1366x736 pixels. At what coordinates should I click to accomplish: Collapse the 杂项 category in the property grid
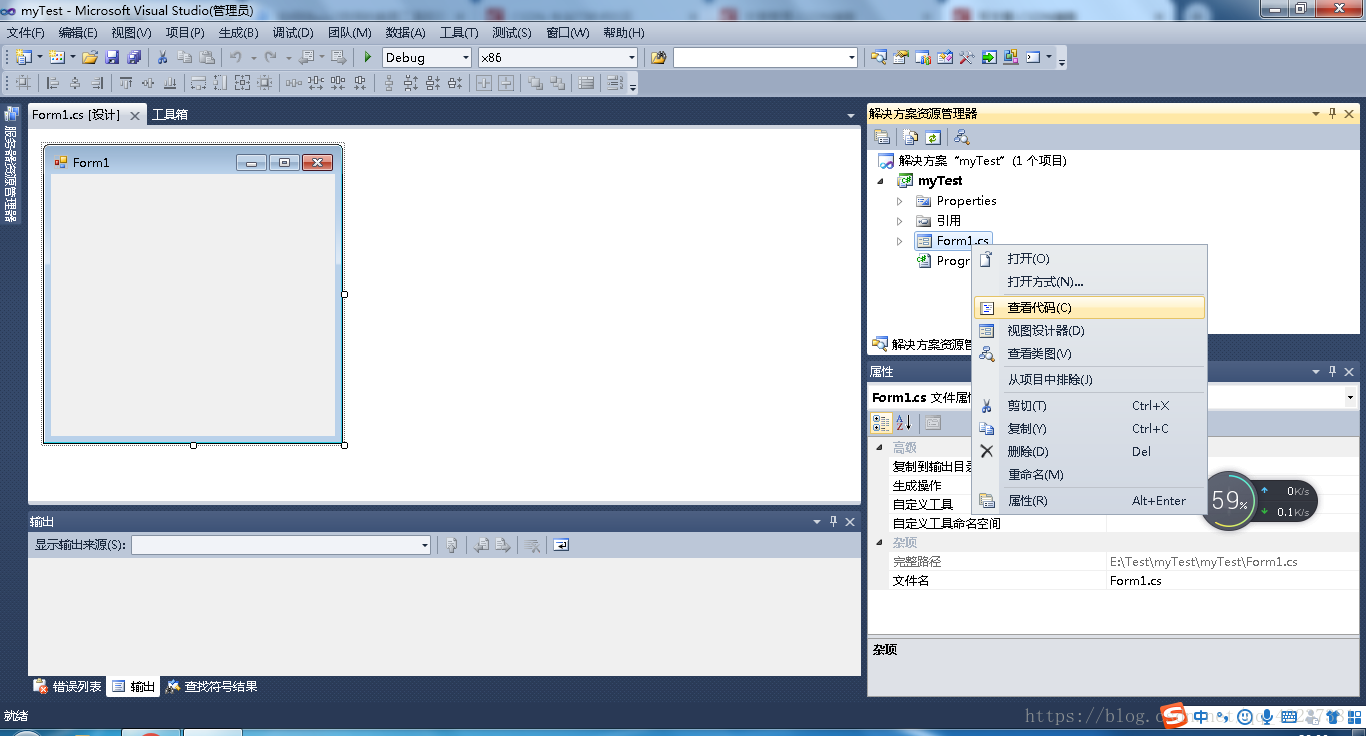pyautogui.click(x=879, y=543)
